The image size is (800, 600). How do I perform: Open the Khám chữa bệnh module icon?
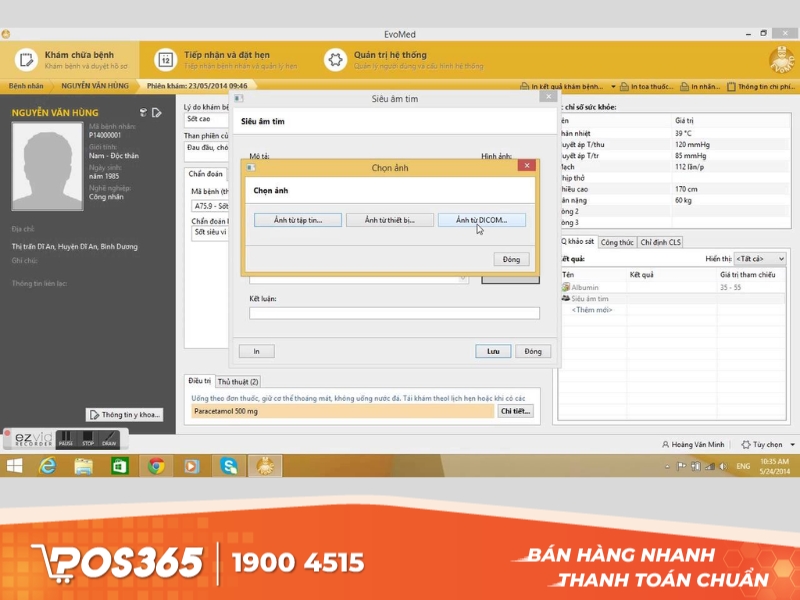(x=26, y=60)
